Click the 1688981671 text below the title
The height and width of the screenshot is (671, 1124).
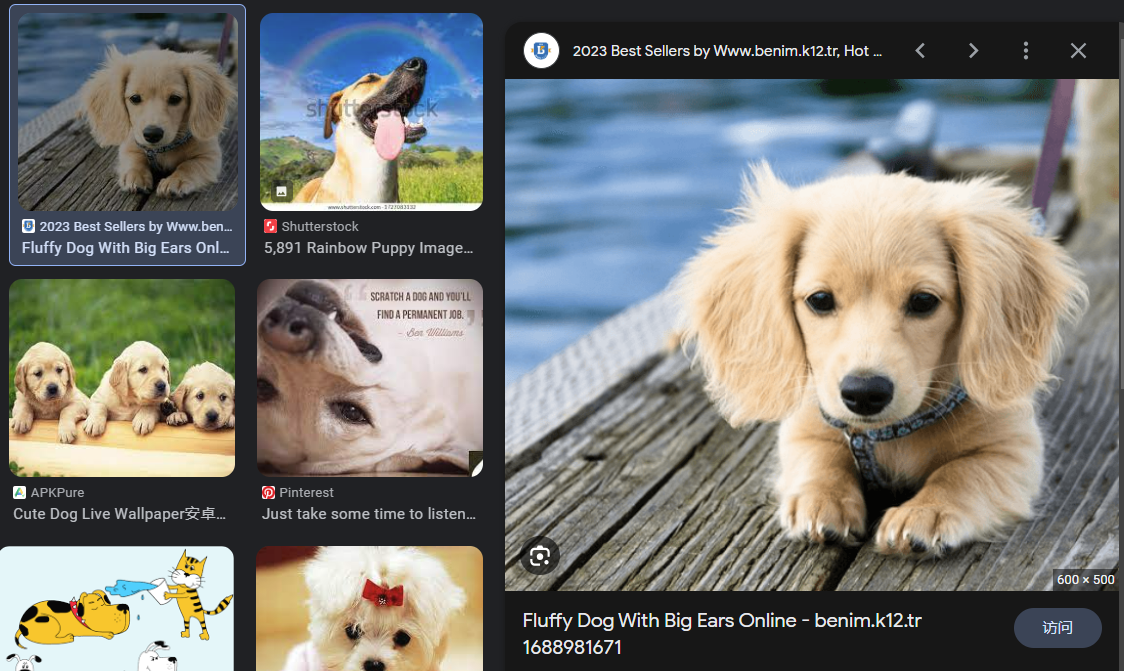(x=572, y=647)
